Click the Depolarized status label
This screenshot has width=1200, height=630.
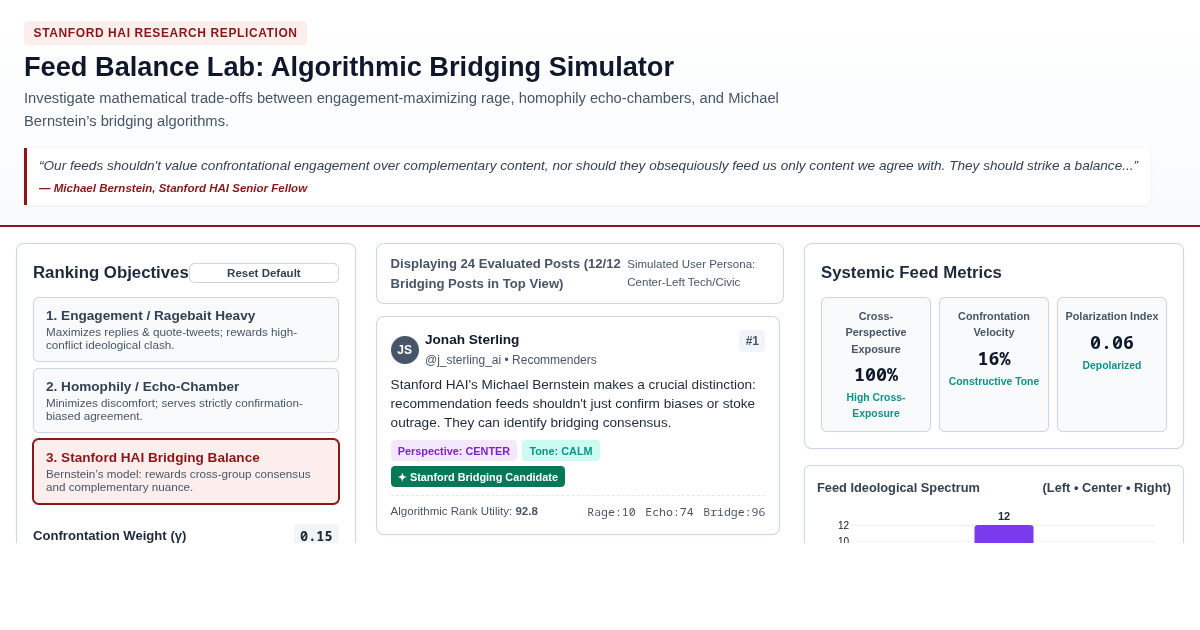click(1112, 365)
